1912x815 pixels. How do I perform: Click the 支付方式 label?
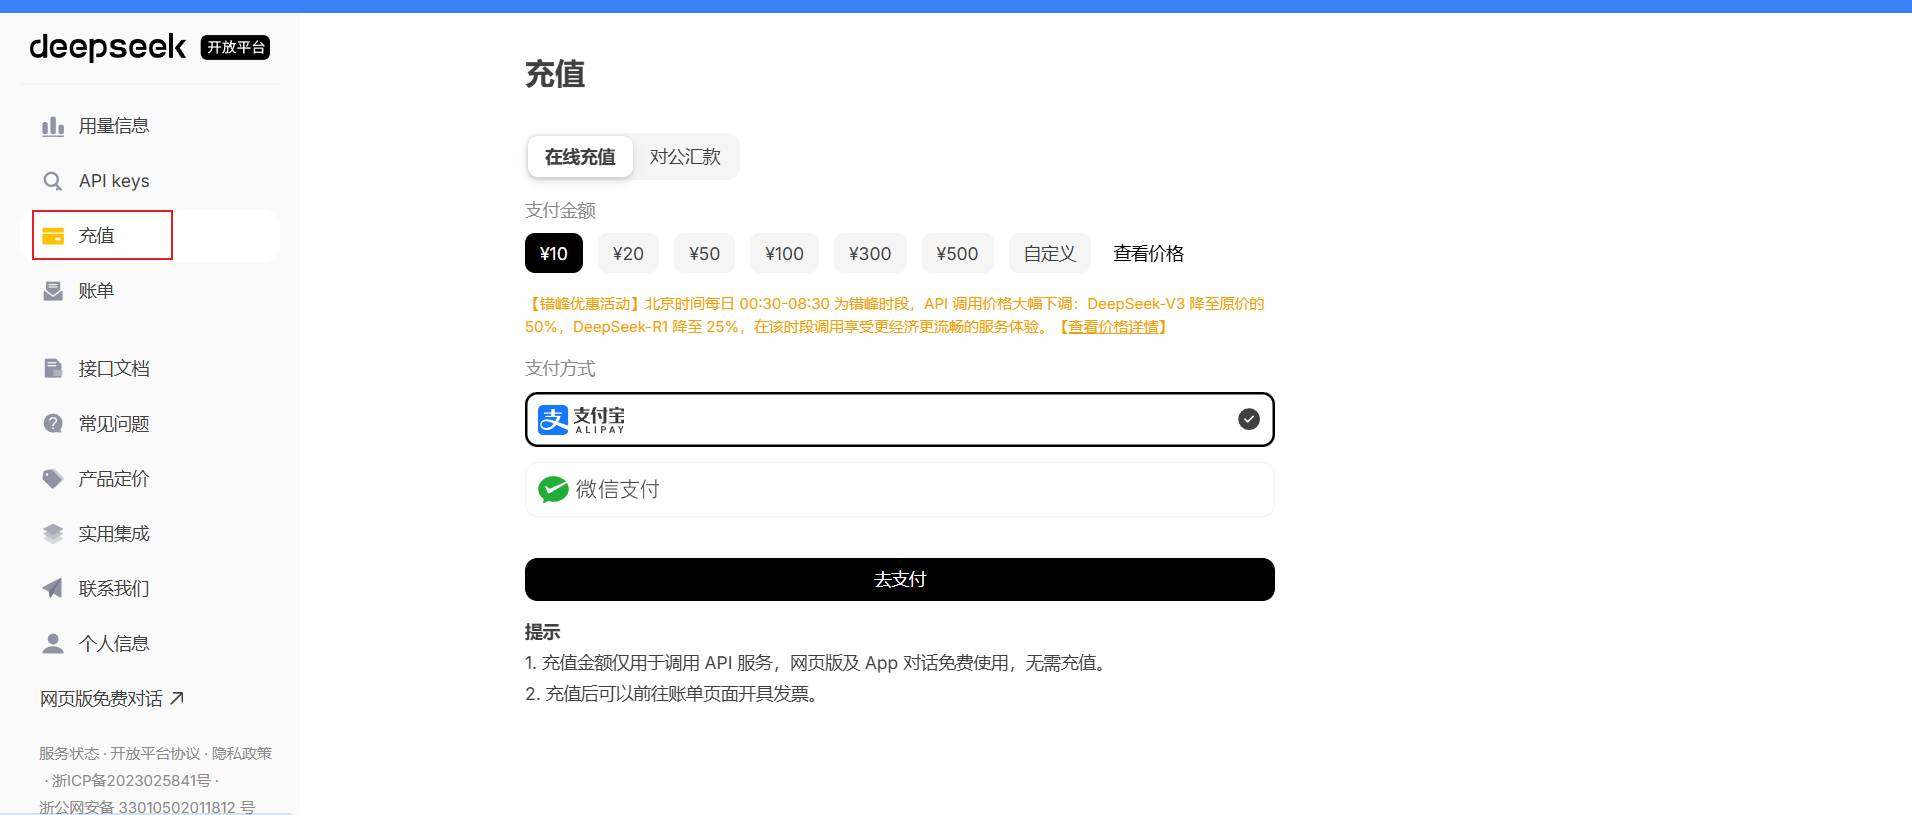pyautogui.click(x=560, y=368)
